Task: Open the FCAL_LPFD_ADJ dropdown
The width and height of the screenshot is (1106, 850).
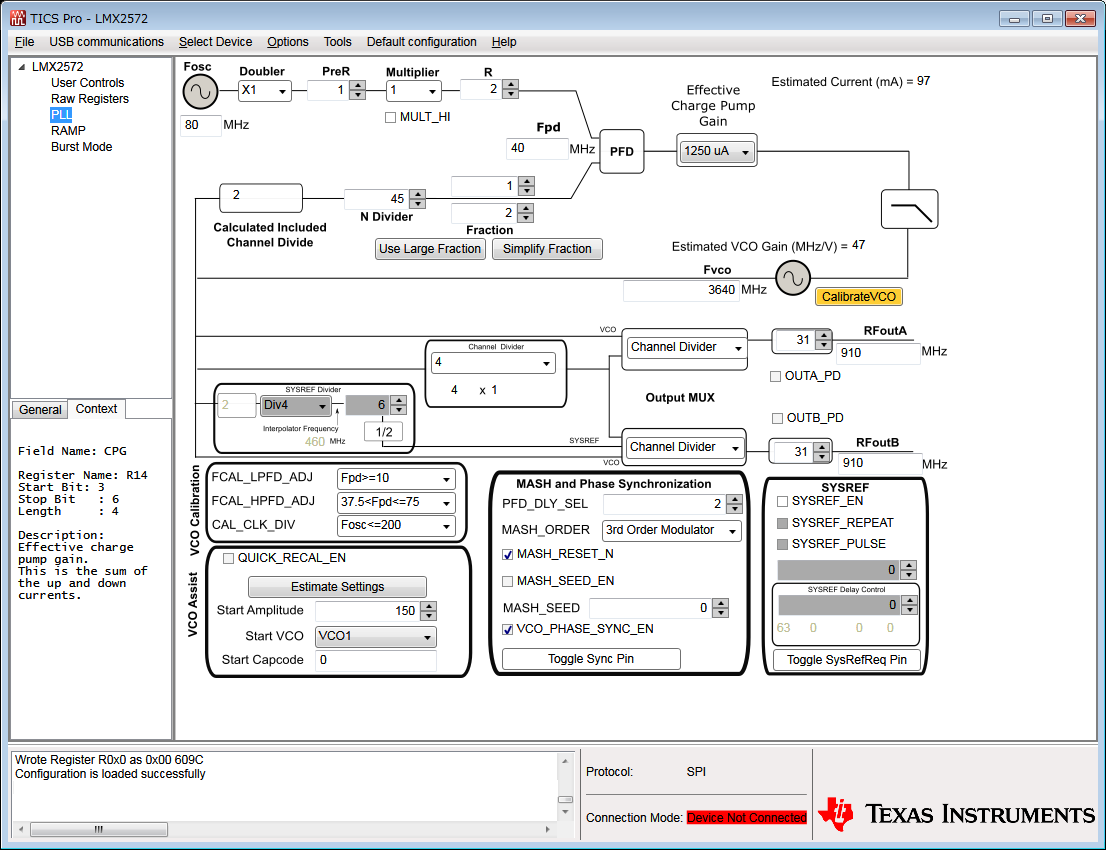Action: pos(396,479)
